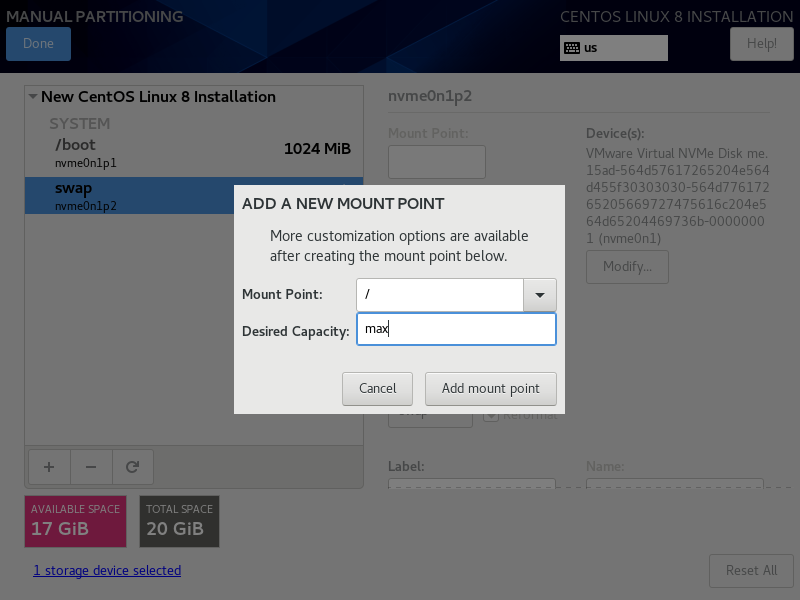Open the Mount Point dropdown arrow in the dialog
Screen dimensions: 800x600
(539, 295)
